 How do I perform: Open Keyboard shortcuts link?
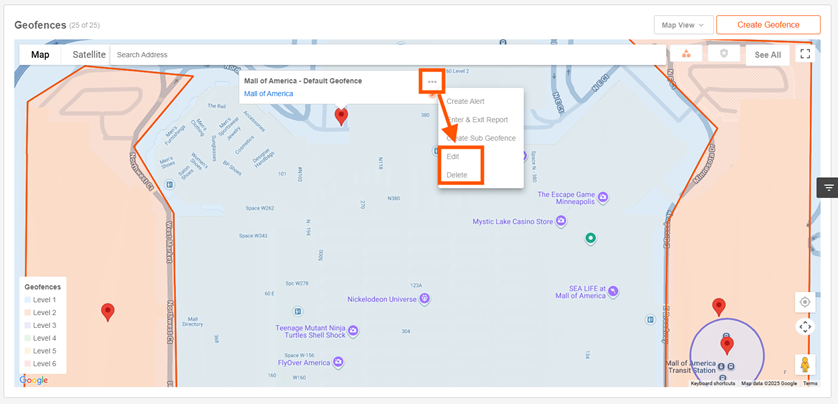712,383
